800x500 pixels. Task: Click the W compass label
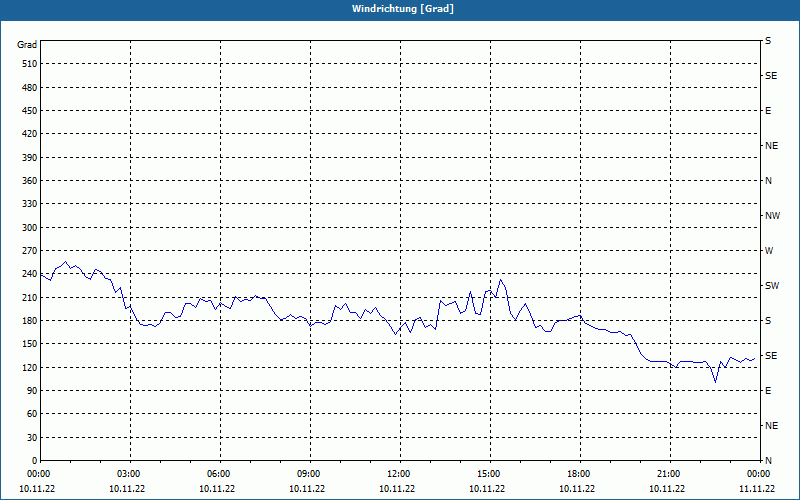[x=769, y=251]
